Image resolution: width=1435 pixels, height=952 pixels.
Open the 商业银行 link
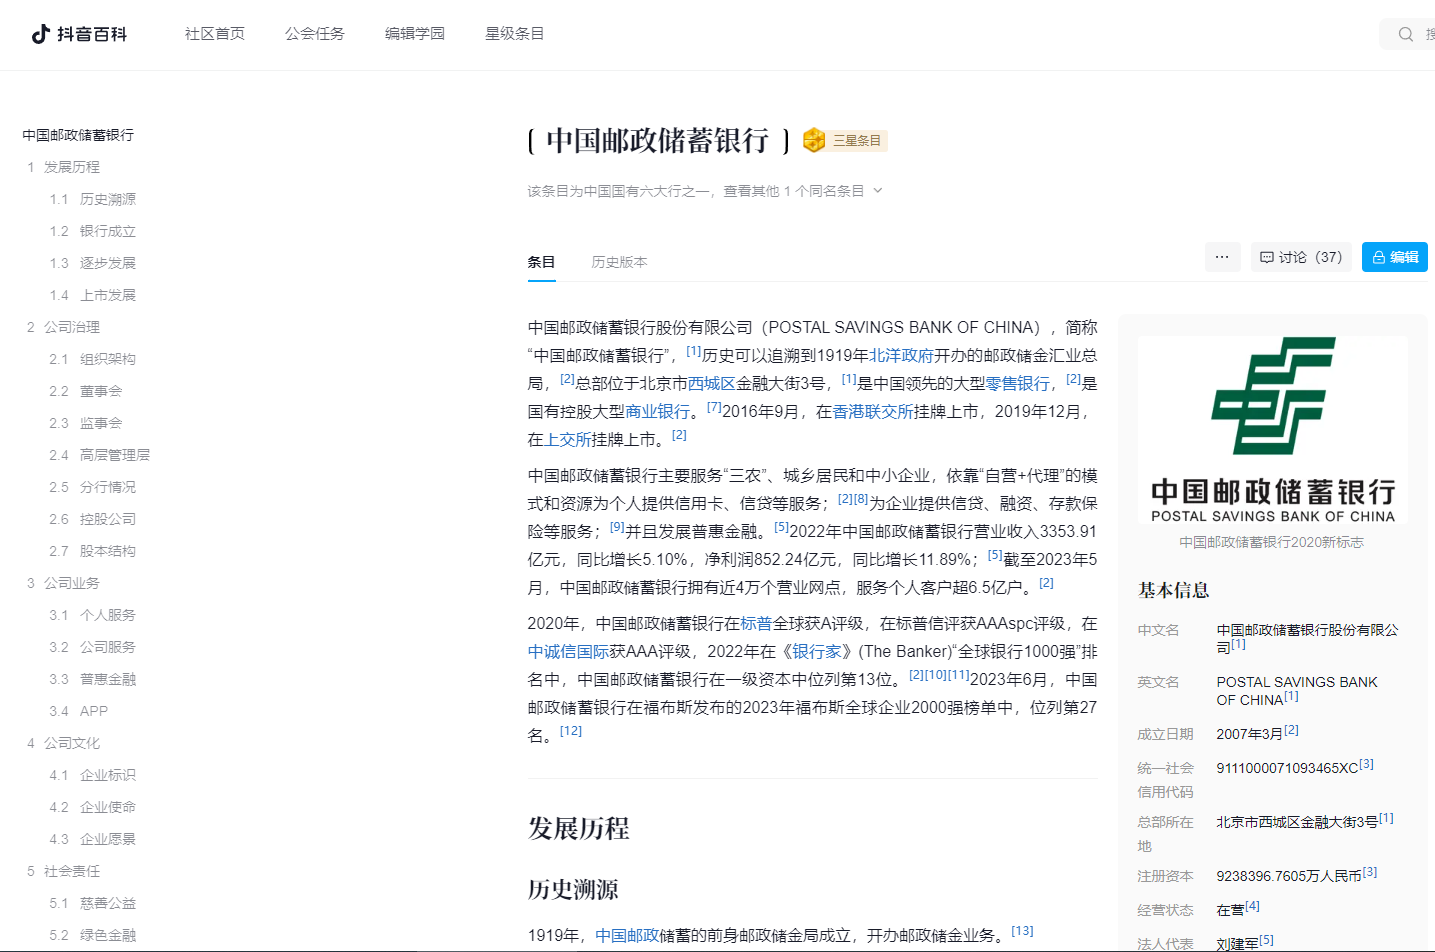tap(657, 411)
